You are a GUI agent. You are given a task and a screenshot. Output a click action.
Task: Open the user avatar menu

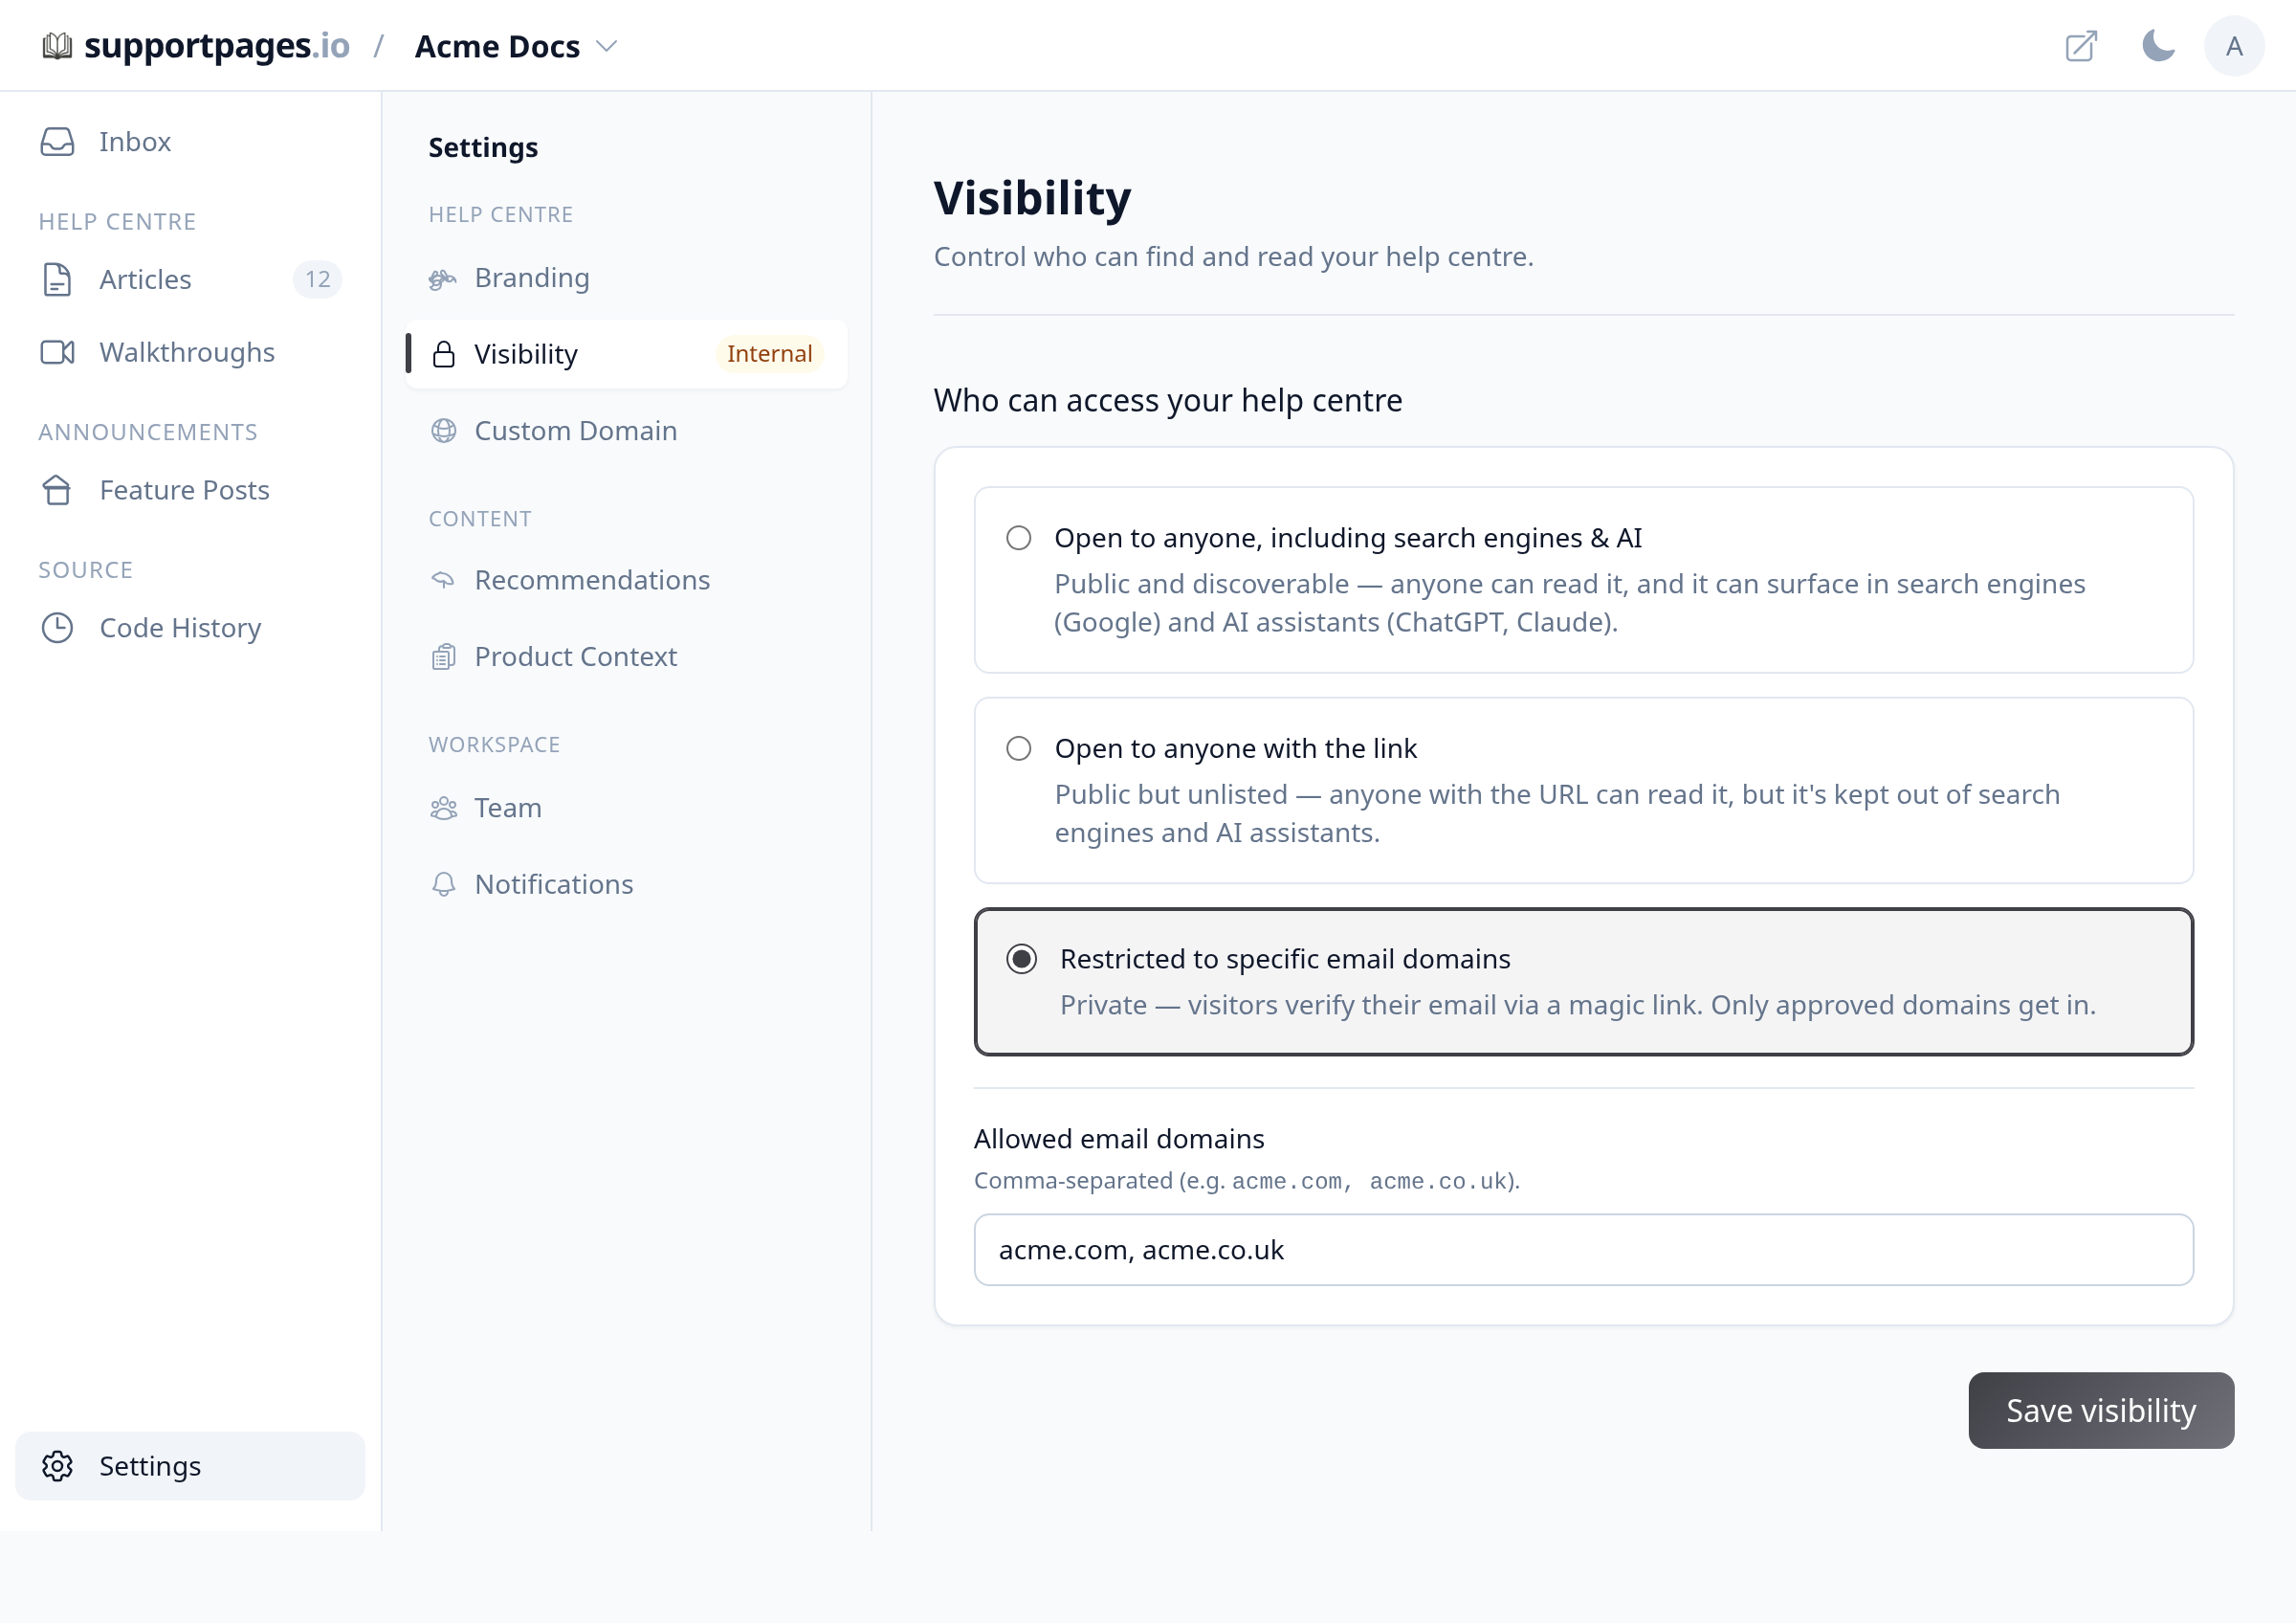pyautogui.click(x=2234, y=46)
